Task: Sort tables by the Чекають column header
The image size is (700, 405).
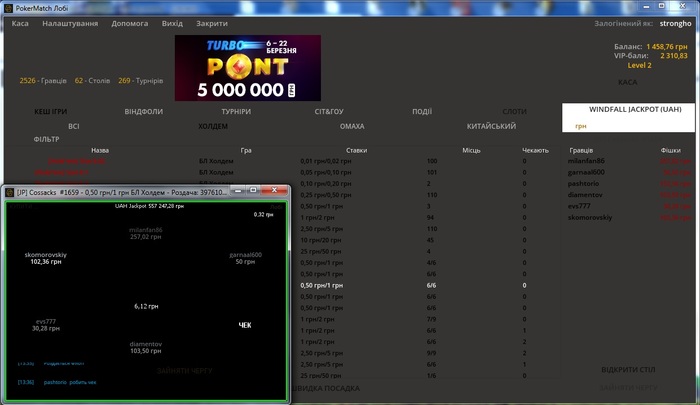Action: tap(535, 150)
